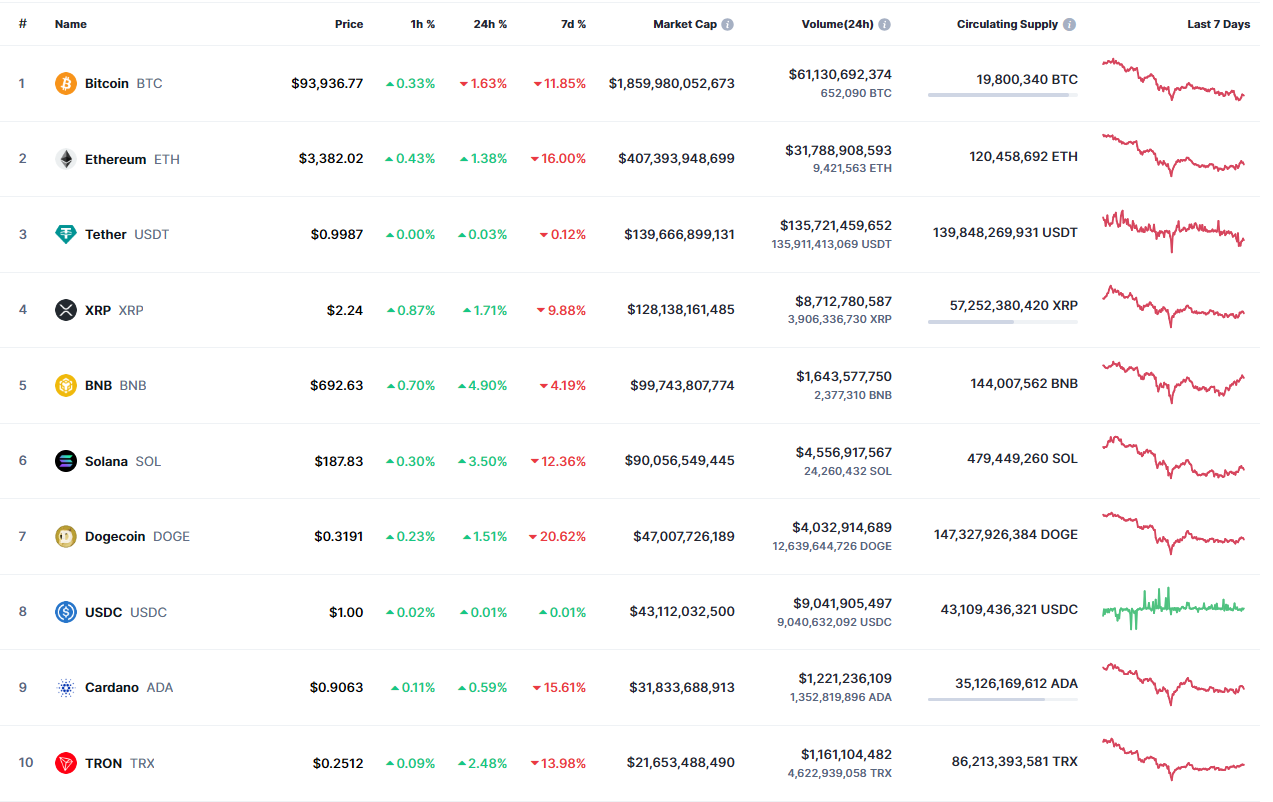Open Ethereum 7-day sparkline chart

click(1174, 155)
